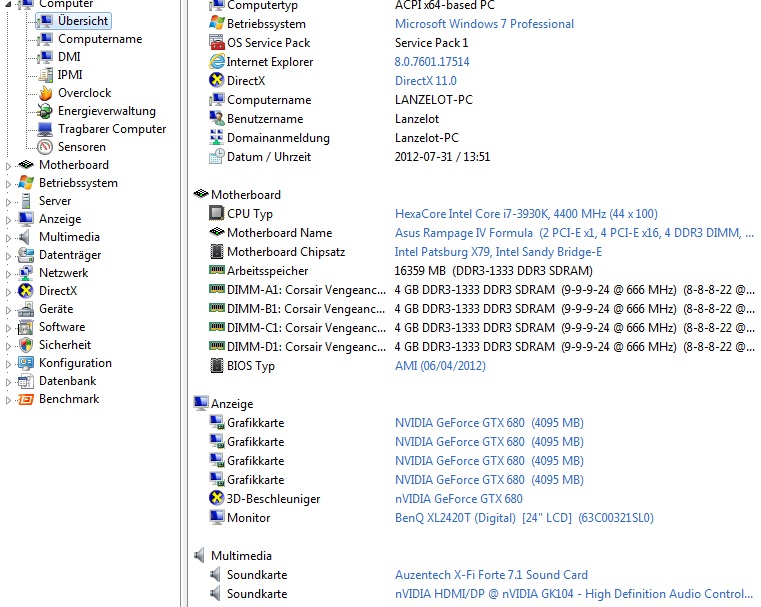The height and width of the screenshot is (607, 761).
Task: Expand the Netzwerk tree node
Action: (x=8, y=274)
